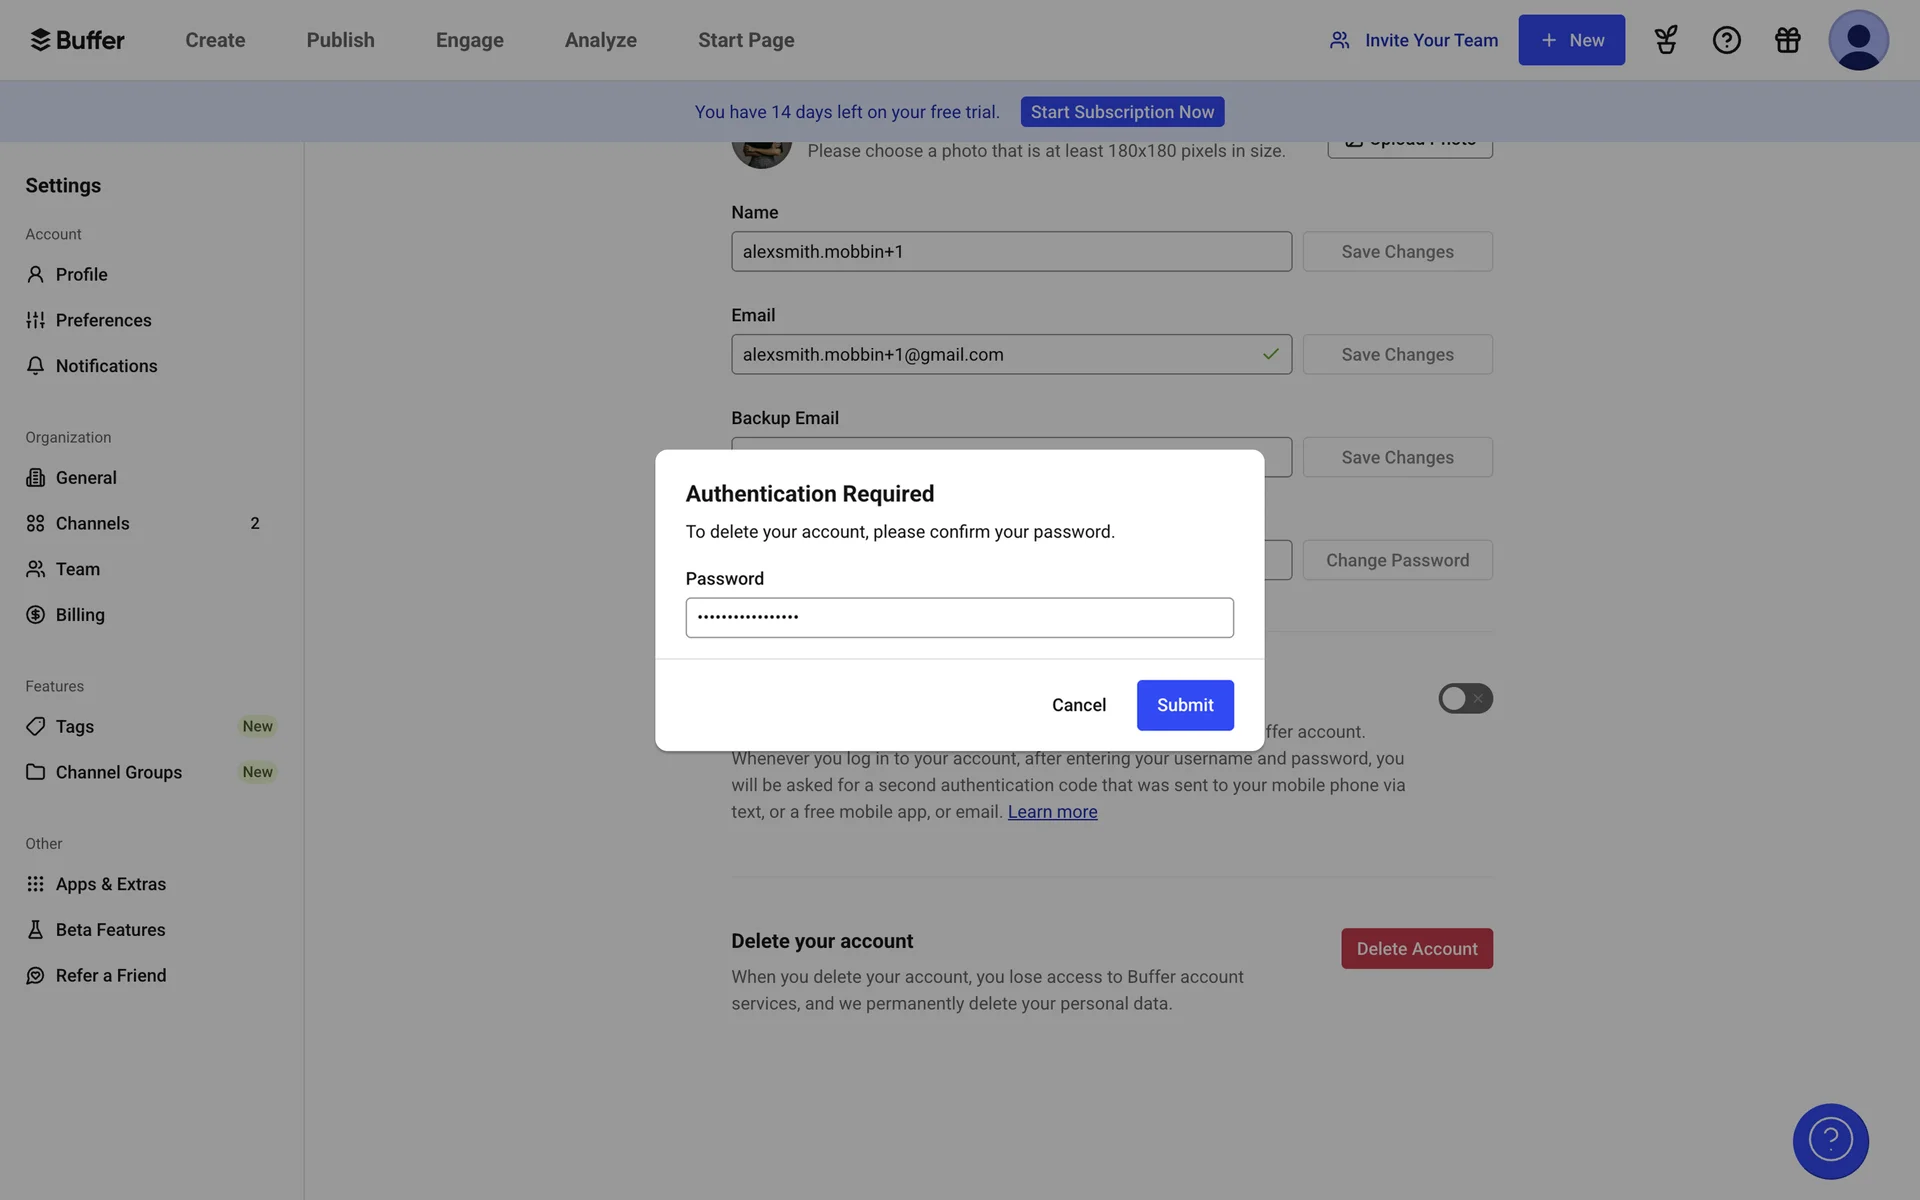Click the Start Subscription Now button

tap(1122, 112)
